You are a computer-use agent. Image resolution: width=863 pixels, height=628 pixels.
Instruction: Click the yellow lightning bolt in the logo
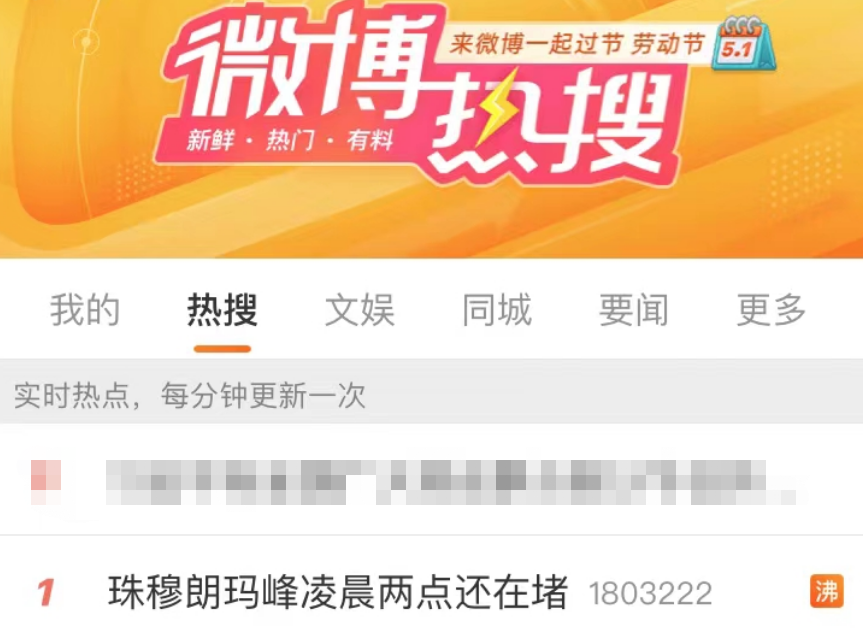pos(500,107)
